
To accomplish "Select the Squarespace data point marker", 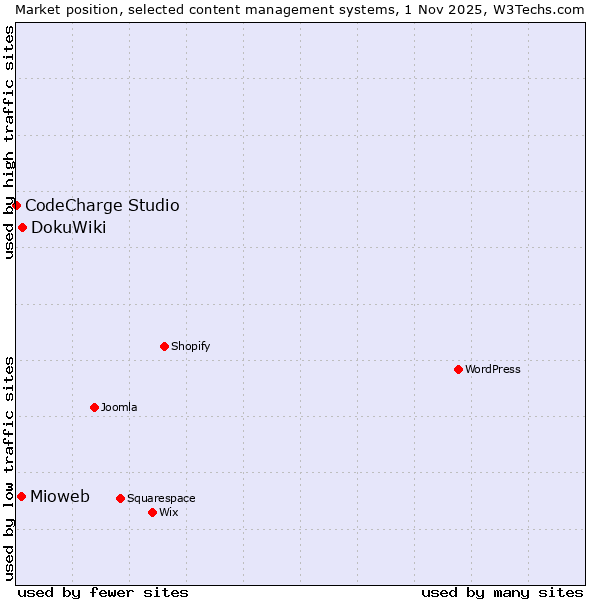I will tap(120, 498).
